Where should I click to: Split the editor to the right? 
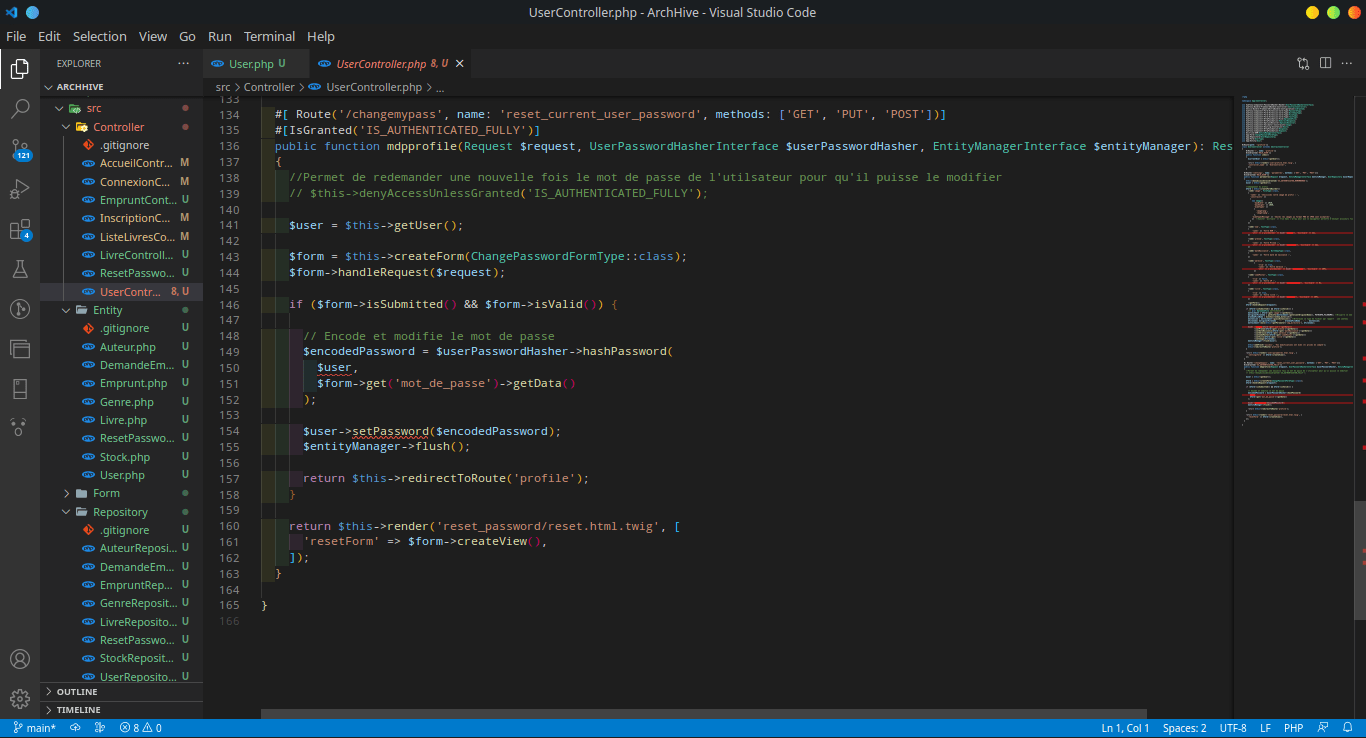(x=1325, y=63)
